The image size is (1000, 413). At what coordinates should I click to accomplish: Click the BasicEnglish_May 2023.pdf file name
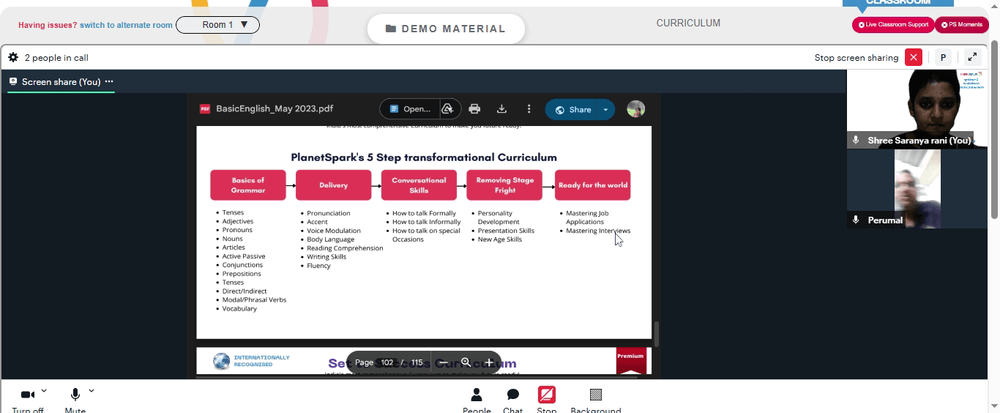coord(274,109)
